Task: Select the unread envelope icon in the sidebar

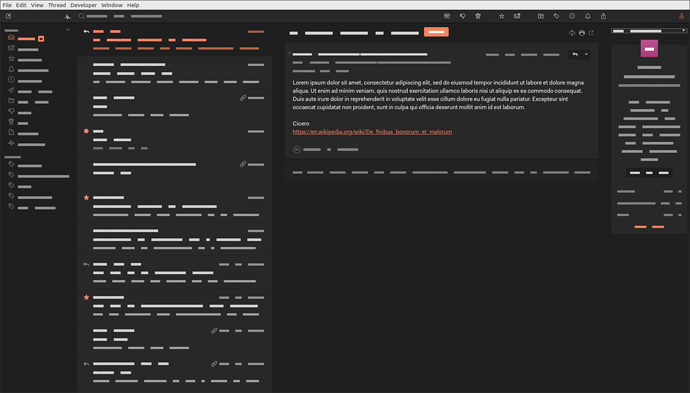Action: point(11,48)
